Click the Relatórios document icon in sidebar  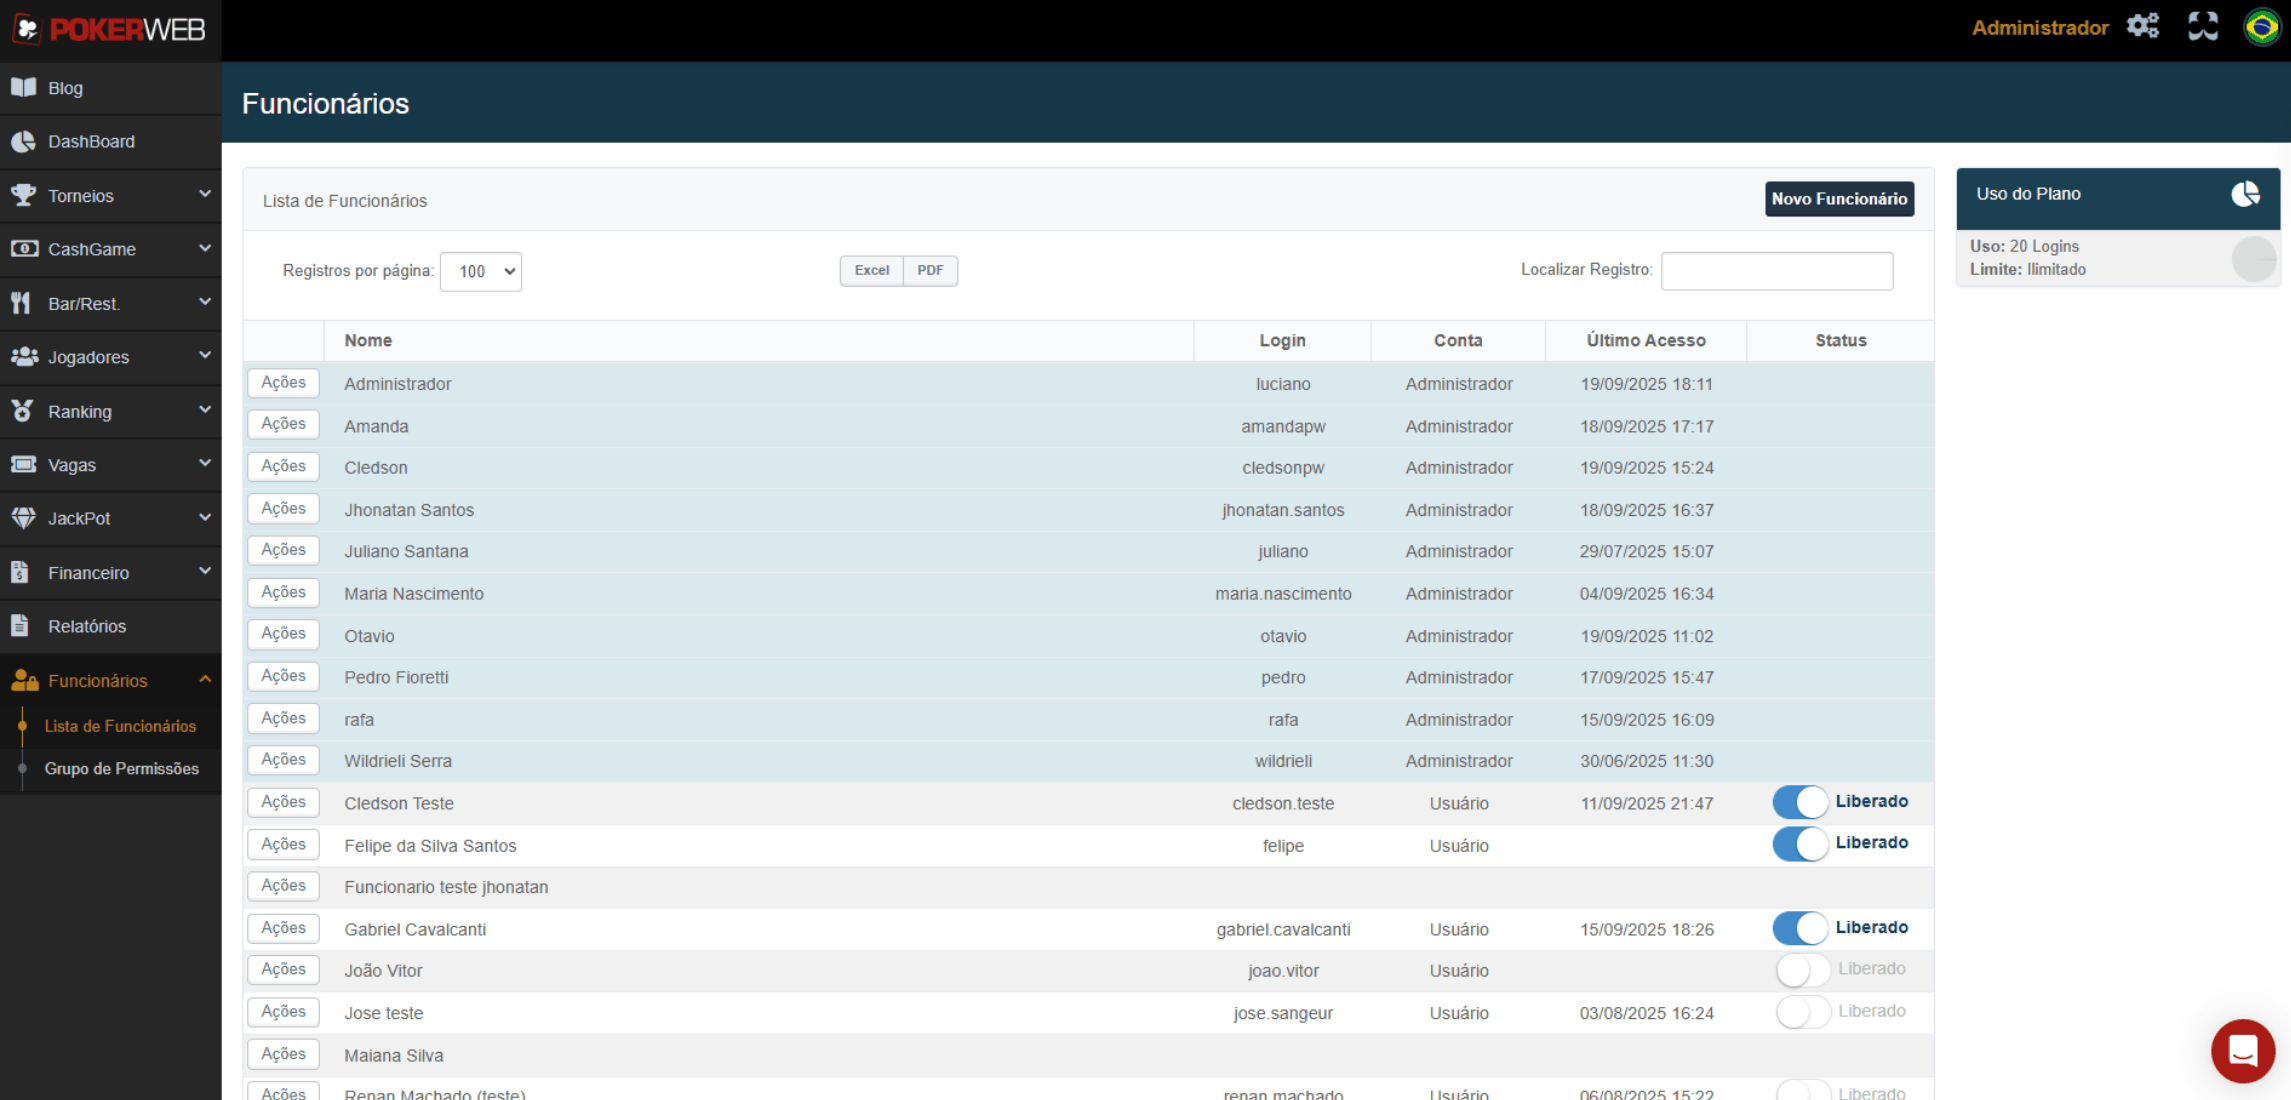coord(21,626)
